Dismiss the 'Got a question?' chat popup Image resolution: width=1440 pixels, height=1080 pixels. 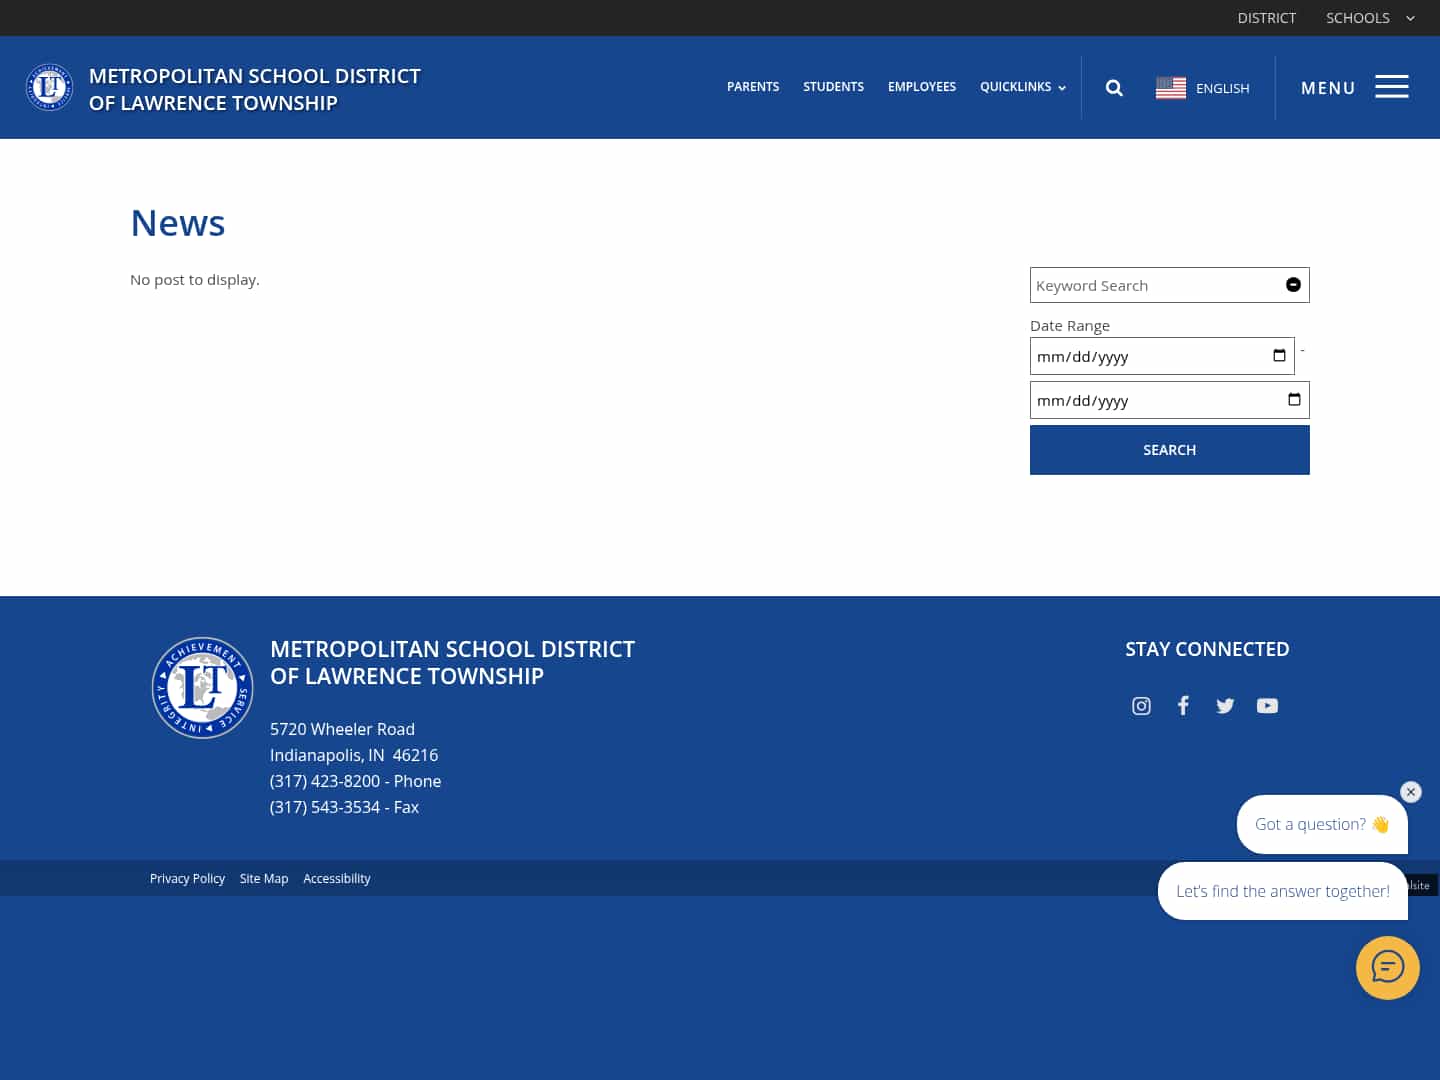(1411, 792)
